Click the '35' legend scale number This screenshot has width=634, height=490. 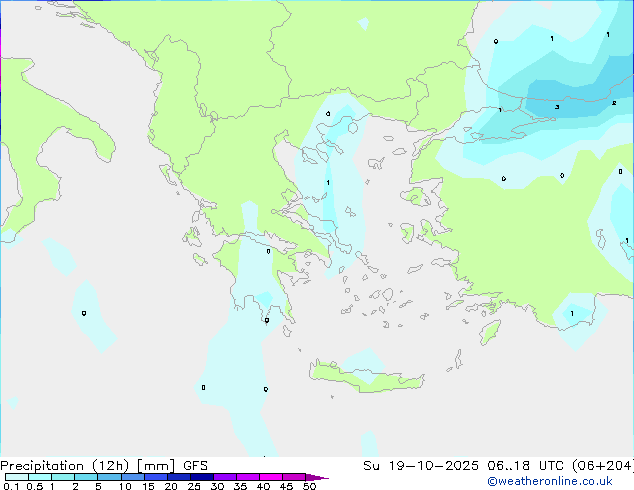(x=240, y=486)
